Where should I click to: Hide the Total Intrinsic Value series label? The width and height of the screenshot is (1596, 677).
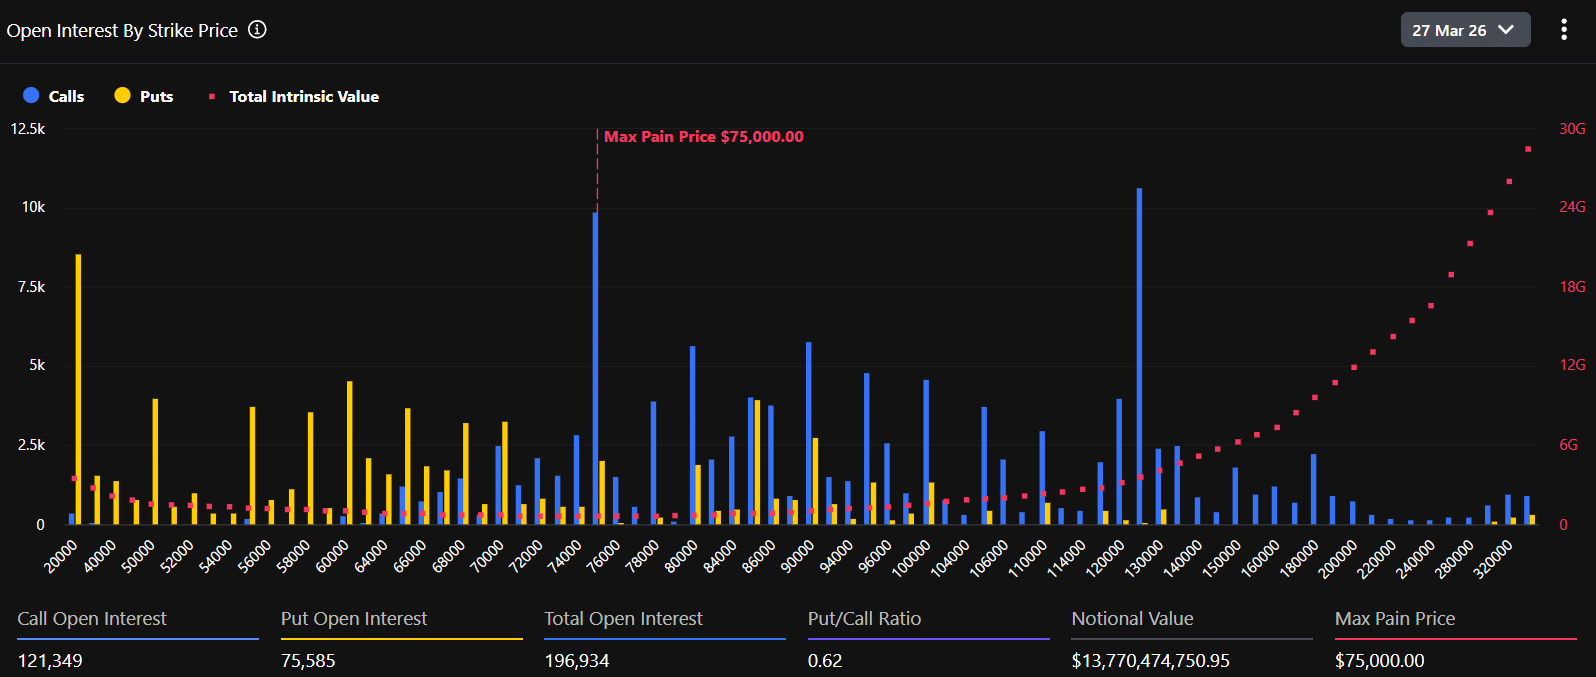304,97
